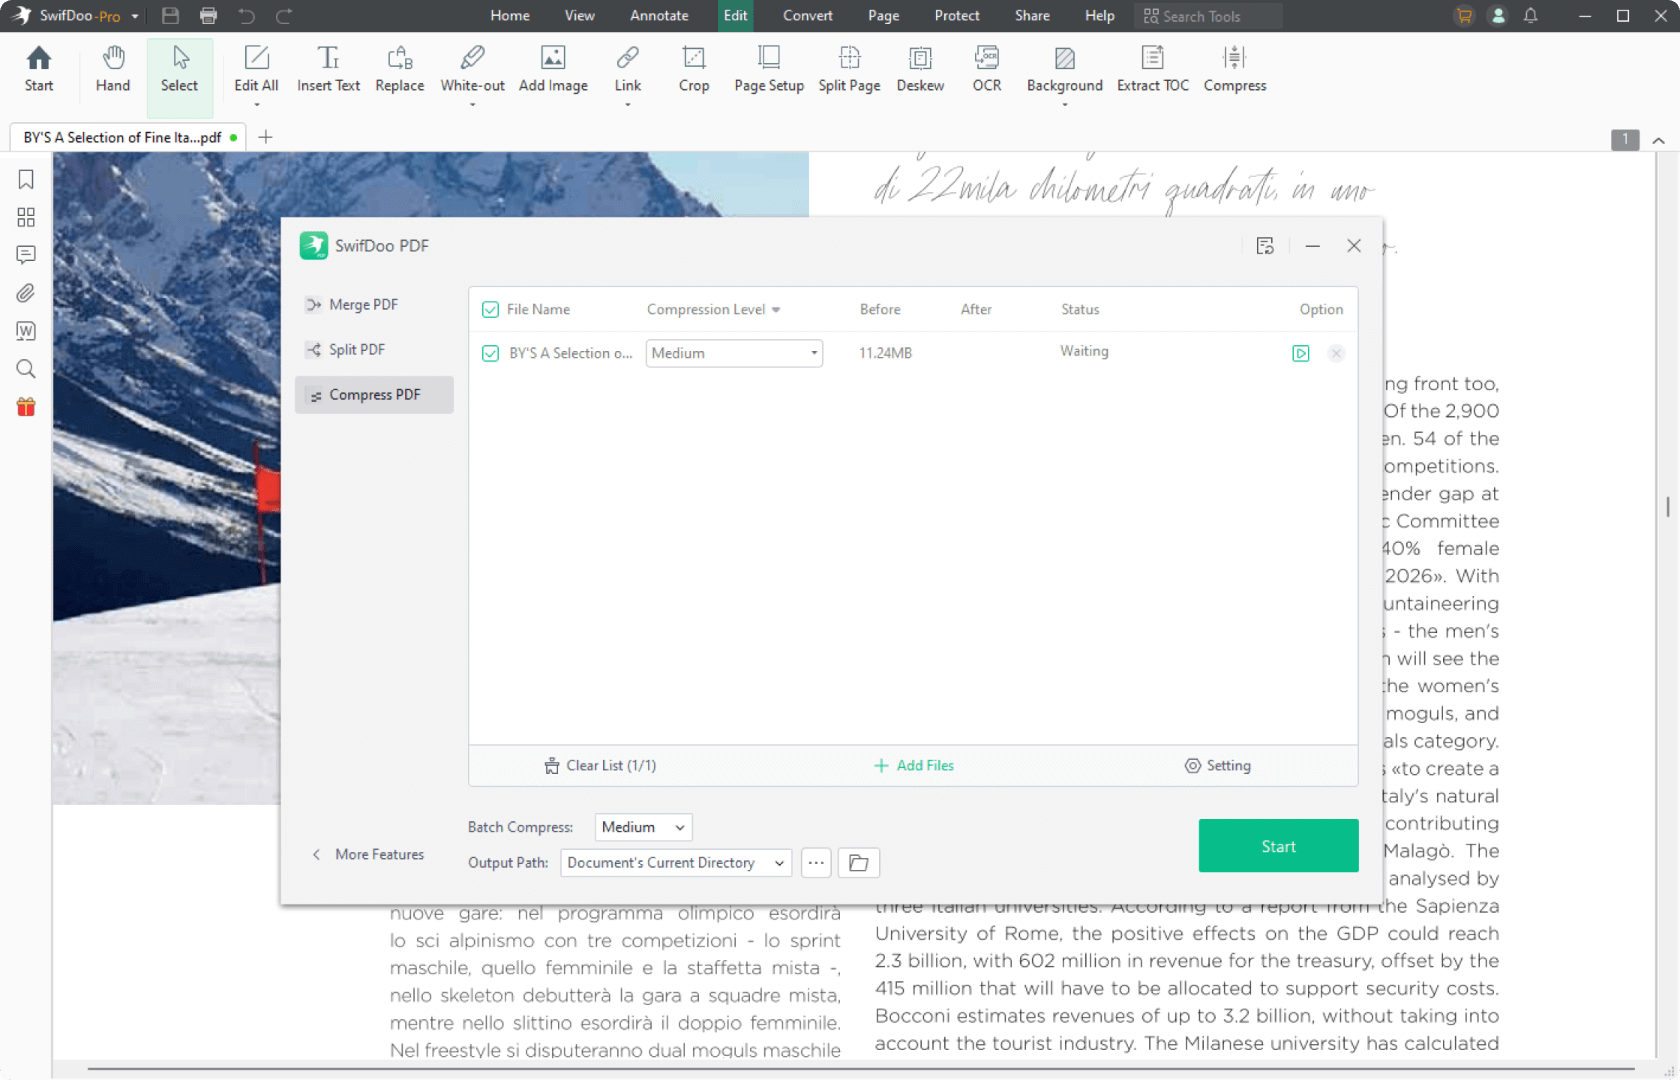Click the red gift icon
The height and width of the screenshot is (1080, 1680).
[x=26, y=406]
